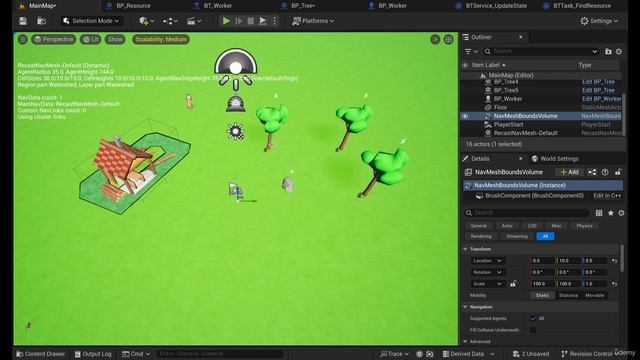
Task: Select BP_Tree4 in the Outliner
Action: [x=506, y=82]
